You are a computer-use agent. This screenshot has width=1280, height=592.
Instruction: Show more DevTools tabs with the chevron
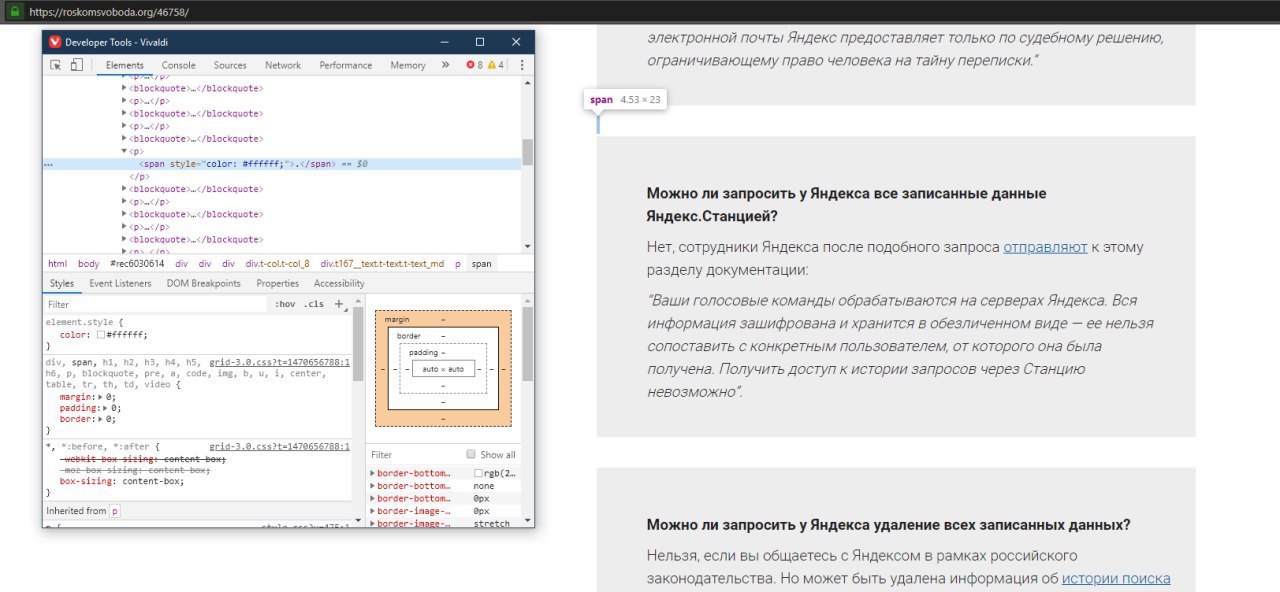445,65
